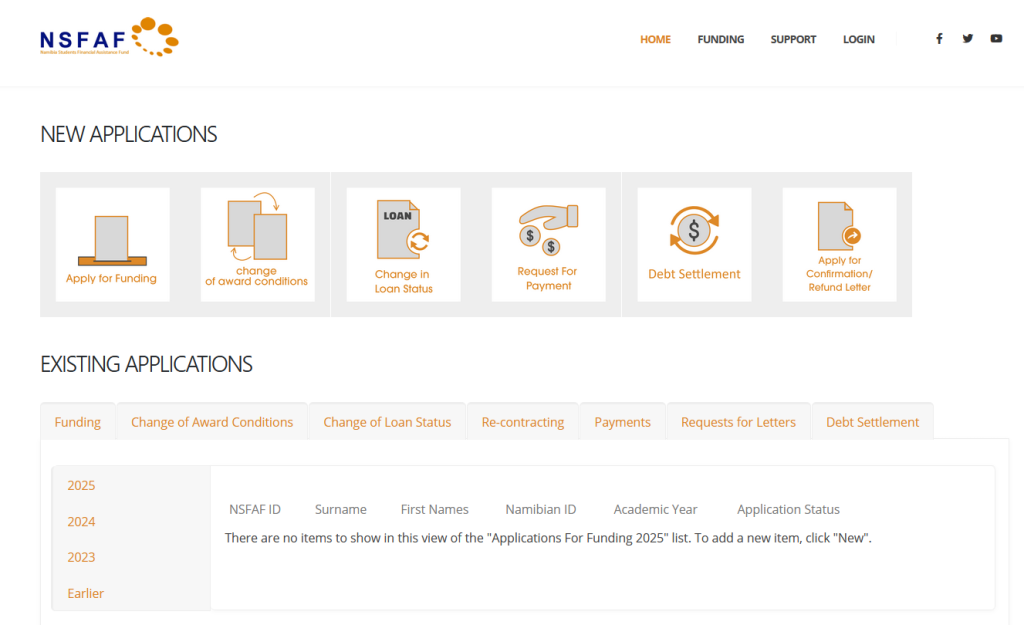Go to HOME in navigation menu
Viewport: 1024px width, 625px height.
pos(655,40)
